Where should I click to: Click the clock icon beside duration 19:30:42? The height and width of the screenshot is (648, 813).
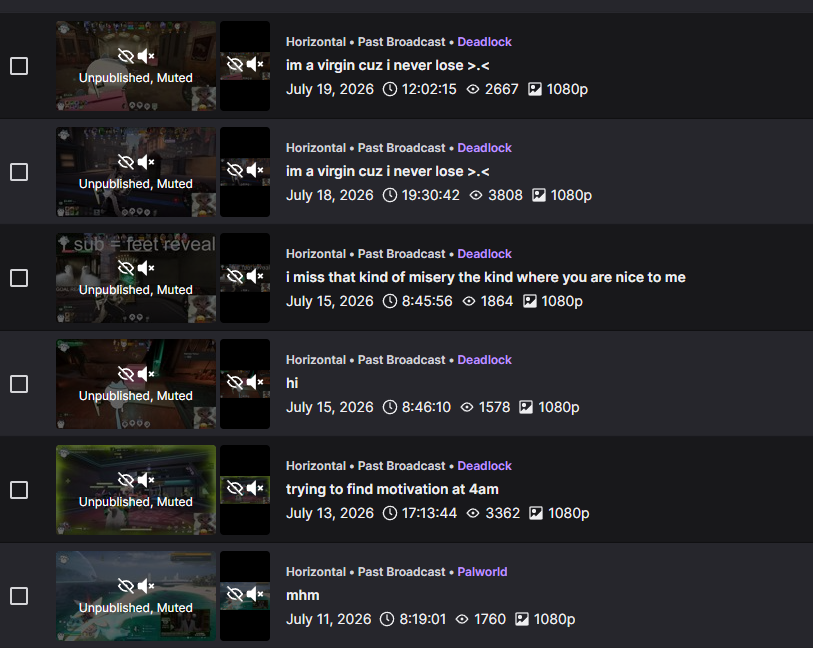pos(390,195)
